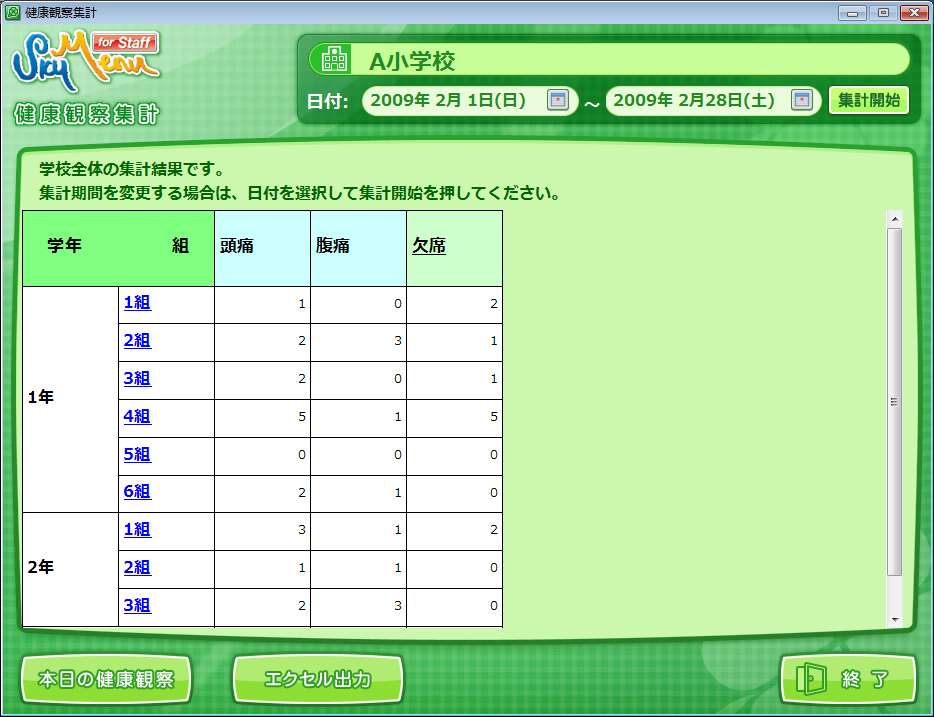Select the 1年 grade row label
934x717 pixels.
pos(41,397)
